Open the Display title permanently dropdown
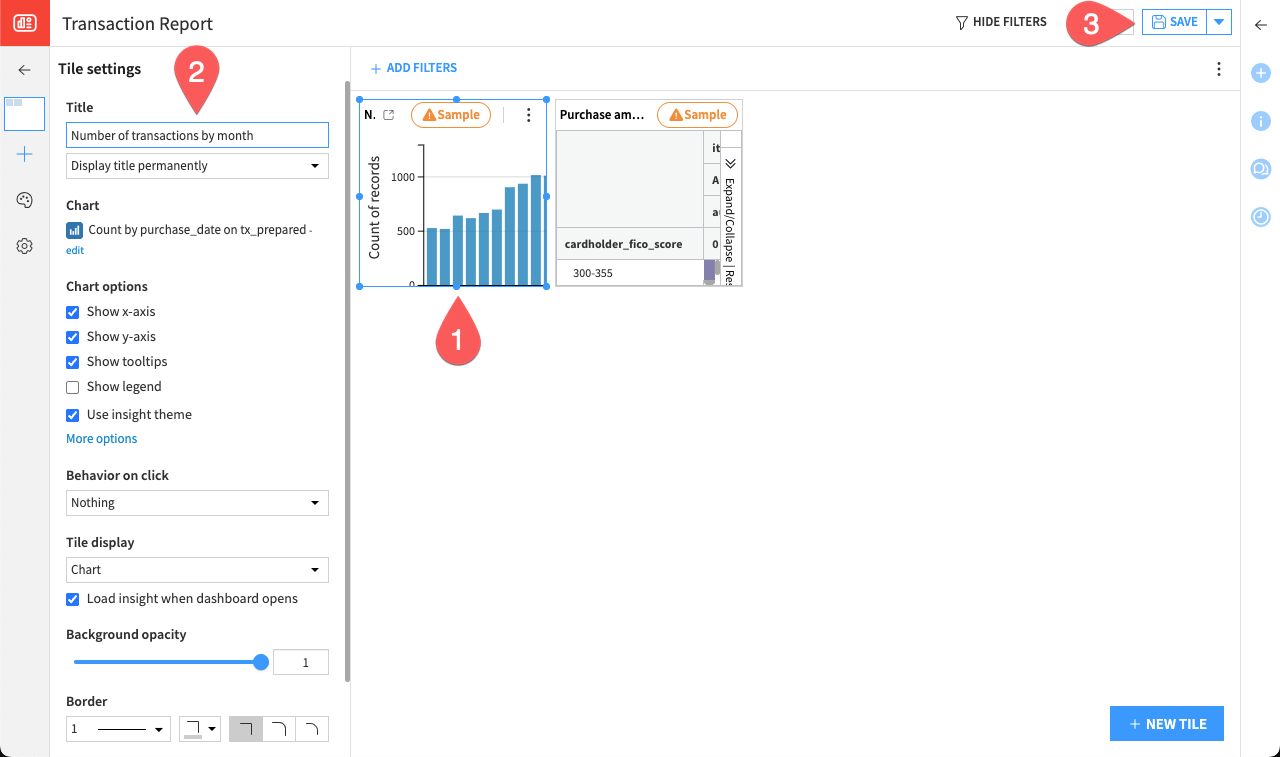1280x757 pixels. [x=196, y=165]
